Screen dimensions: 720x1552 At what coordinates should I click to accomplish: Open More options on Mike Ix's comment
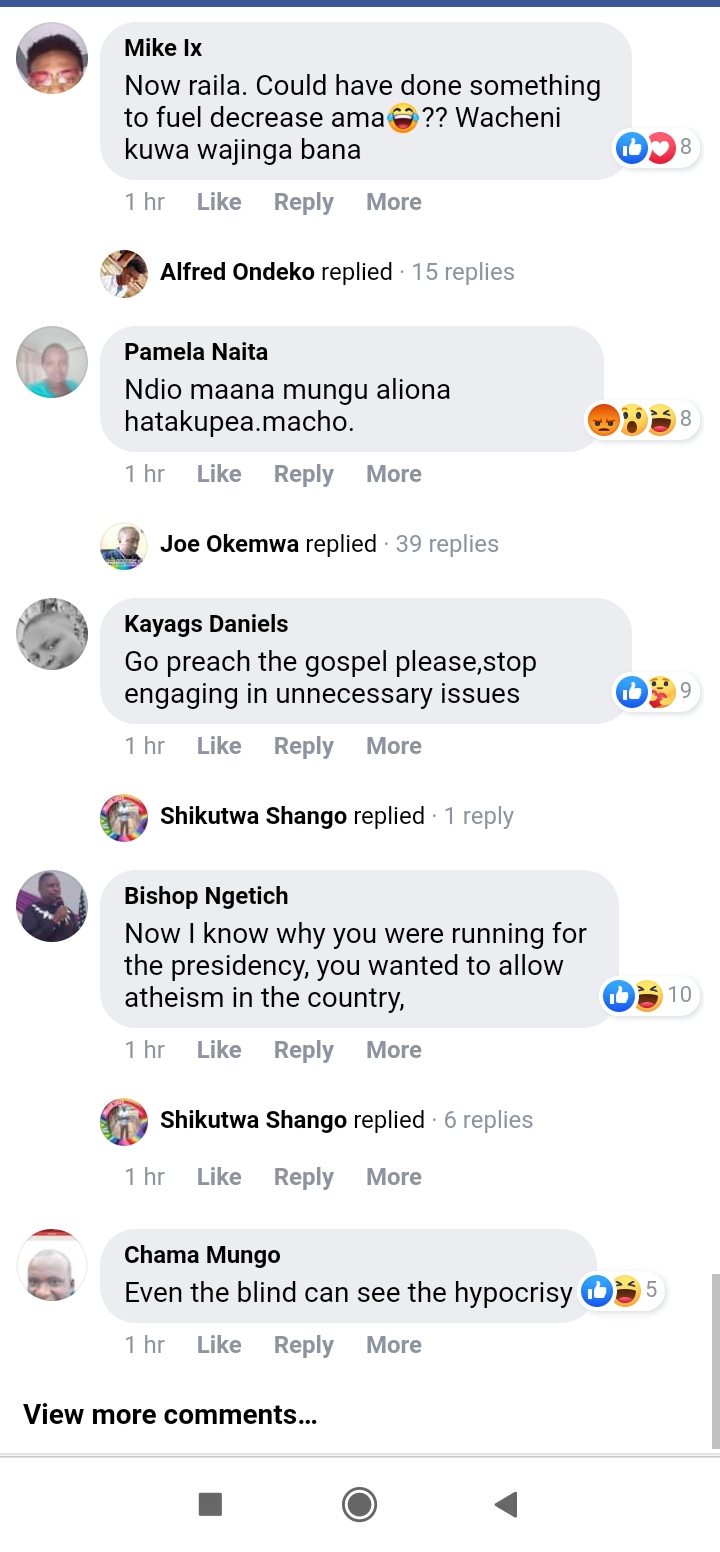tap(394, 202)
